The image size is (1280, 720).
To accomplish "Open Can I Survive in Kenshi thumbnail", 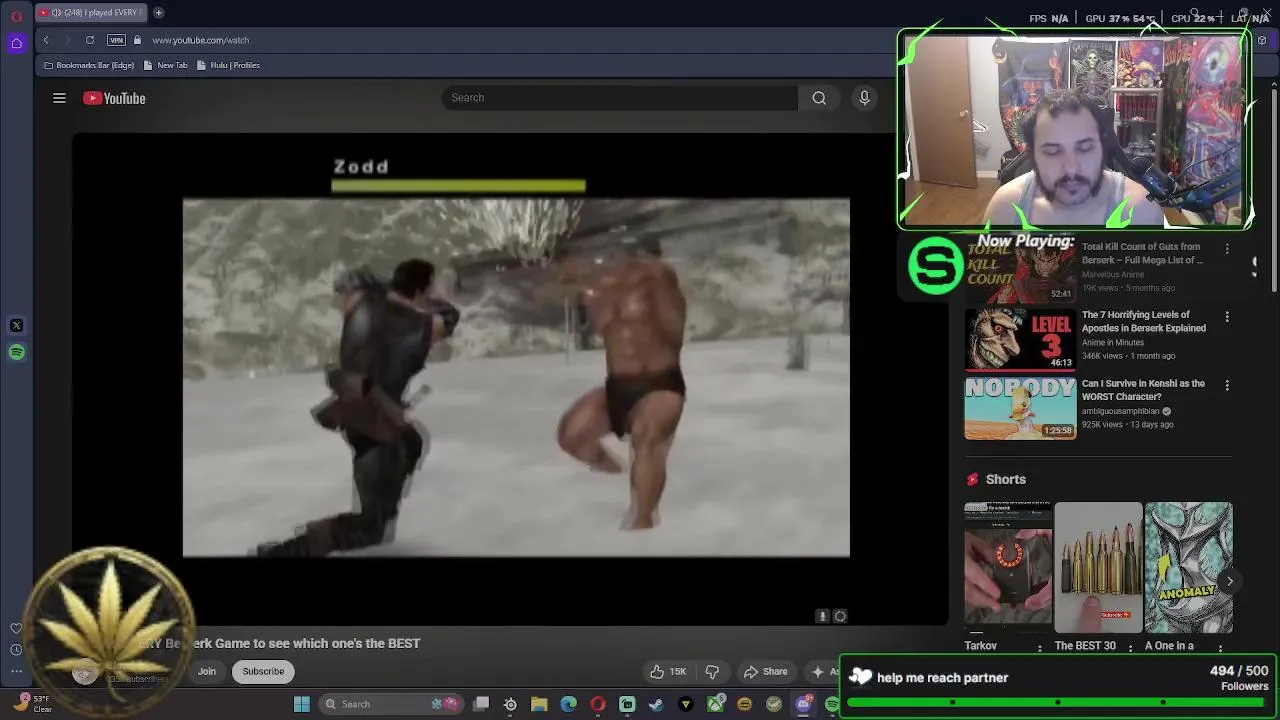I will 1020,407.
